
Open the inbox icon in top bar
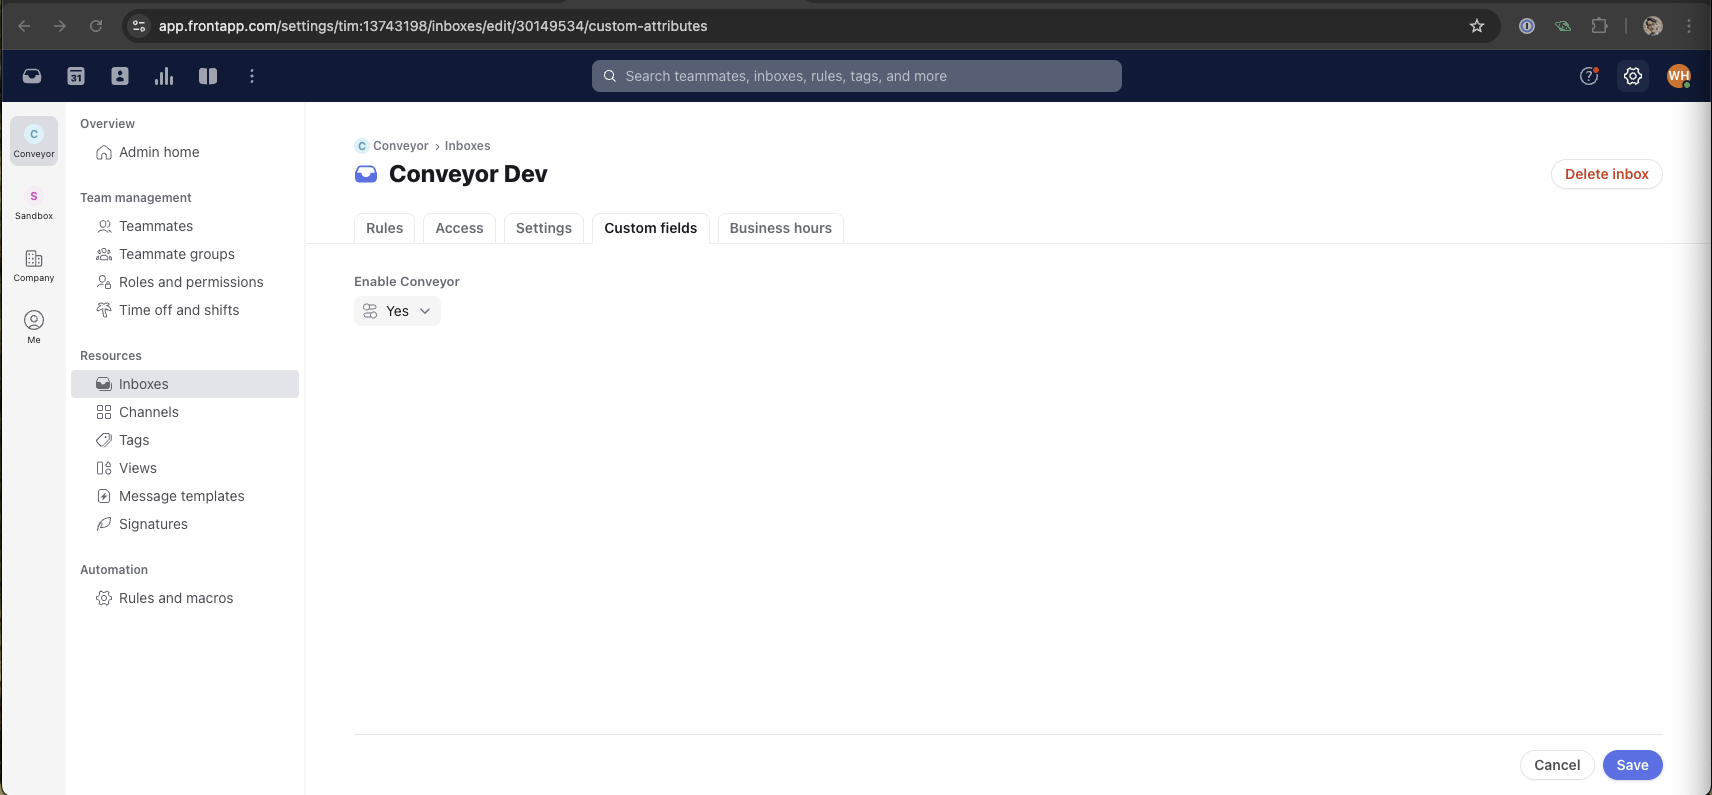(x=32, y=76)
